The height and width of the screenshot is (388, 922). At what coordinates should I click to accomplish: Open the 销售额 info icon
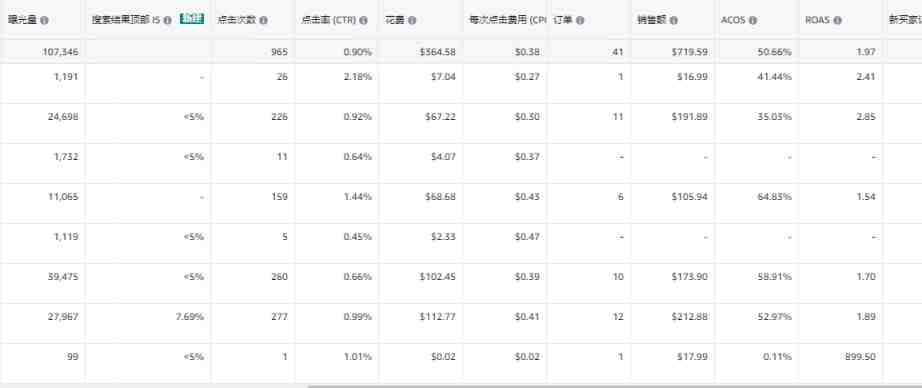[673, 21]
